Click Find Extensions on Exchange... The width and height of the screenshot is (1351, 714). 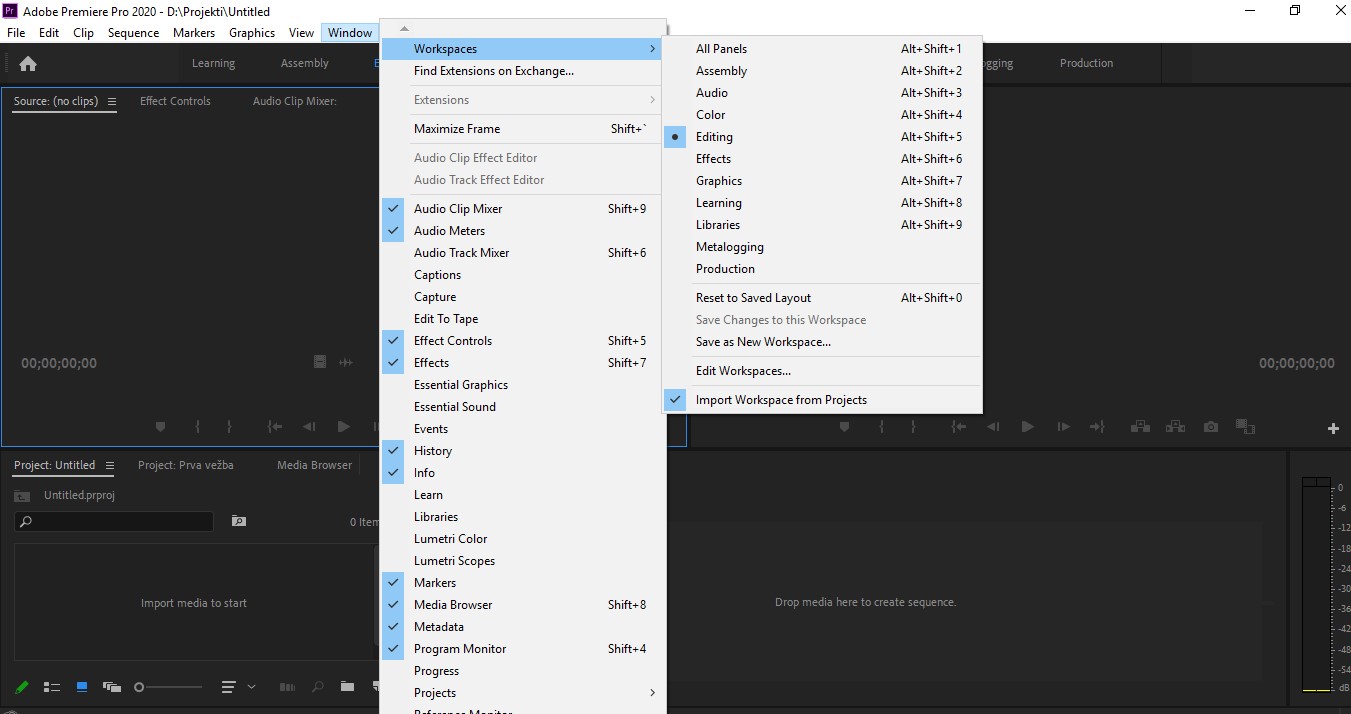pos(523,71)
